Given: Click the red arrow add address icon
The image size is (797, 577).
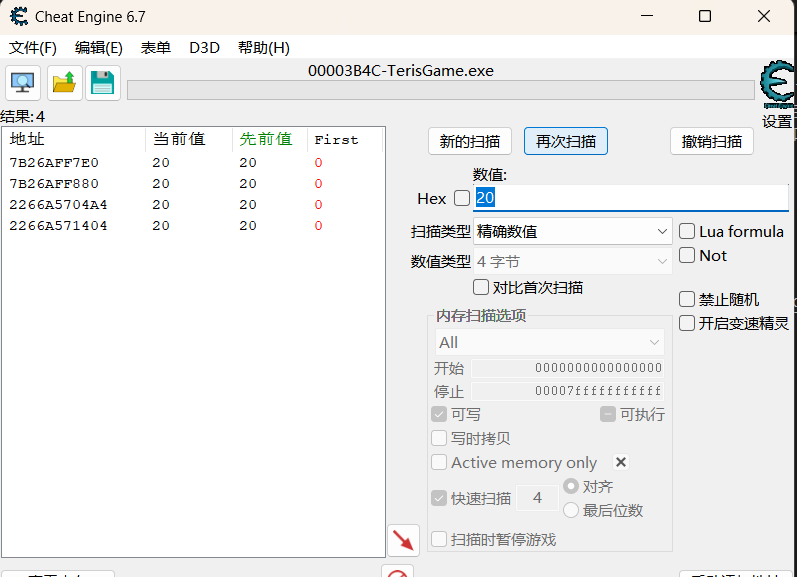Looking at the screenshot, I should 403,541.
